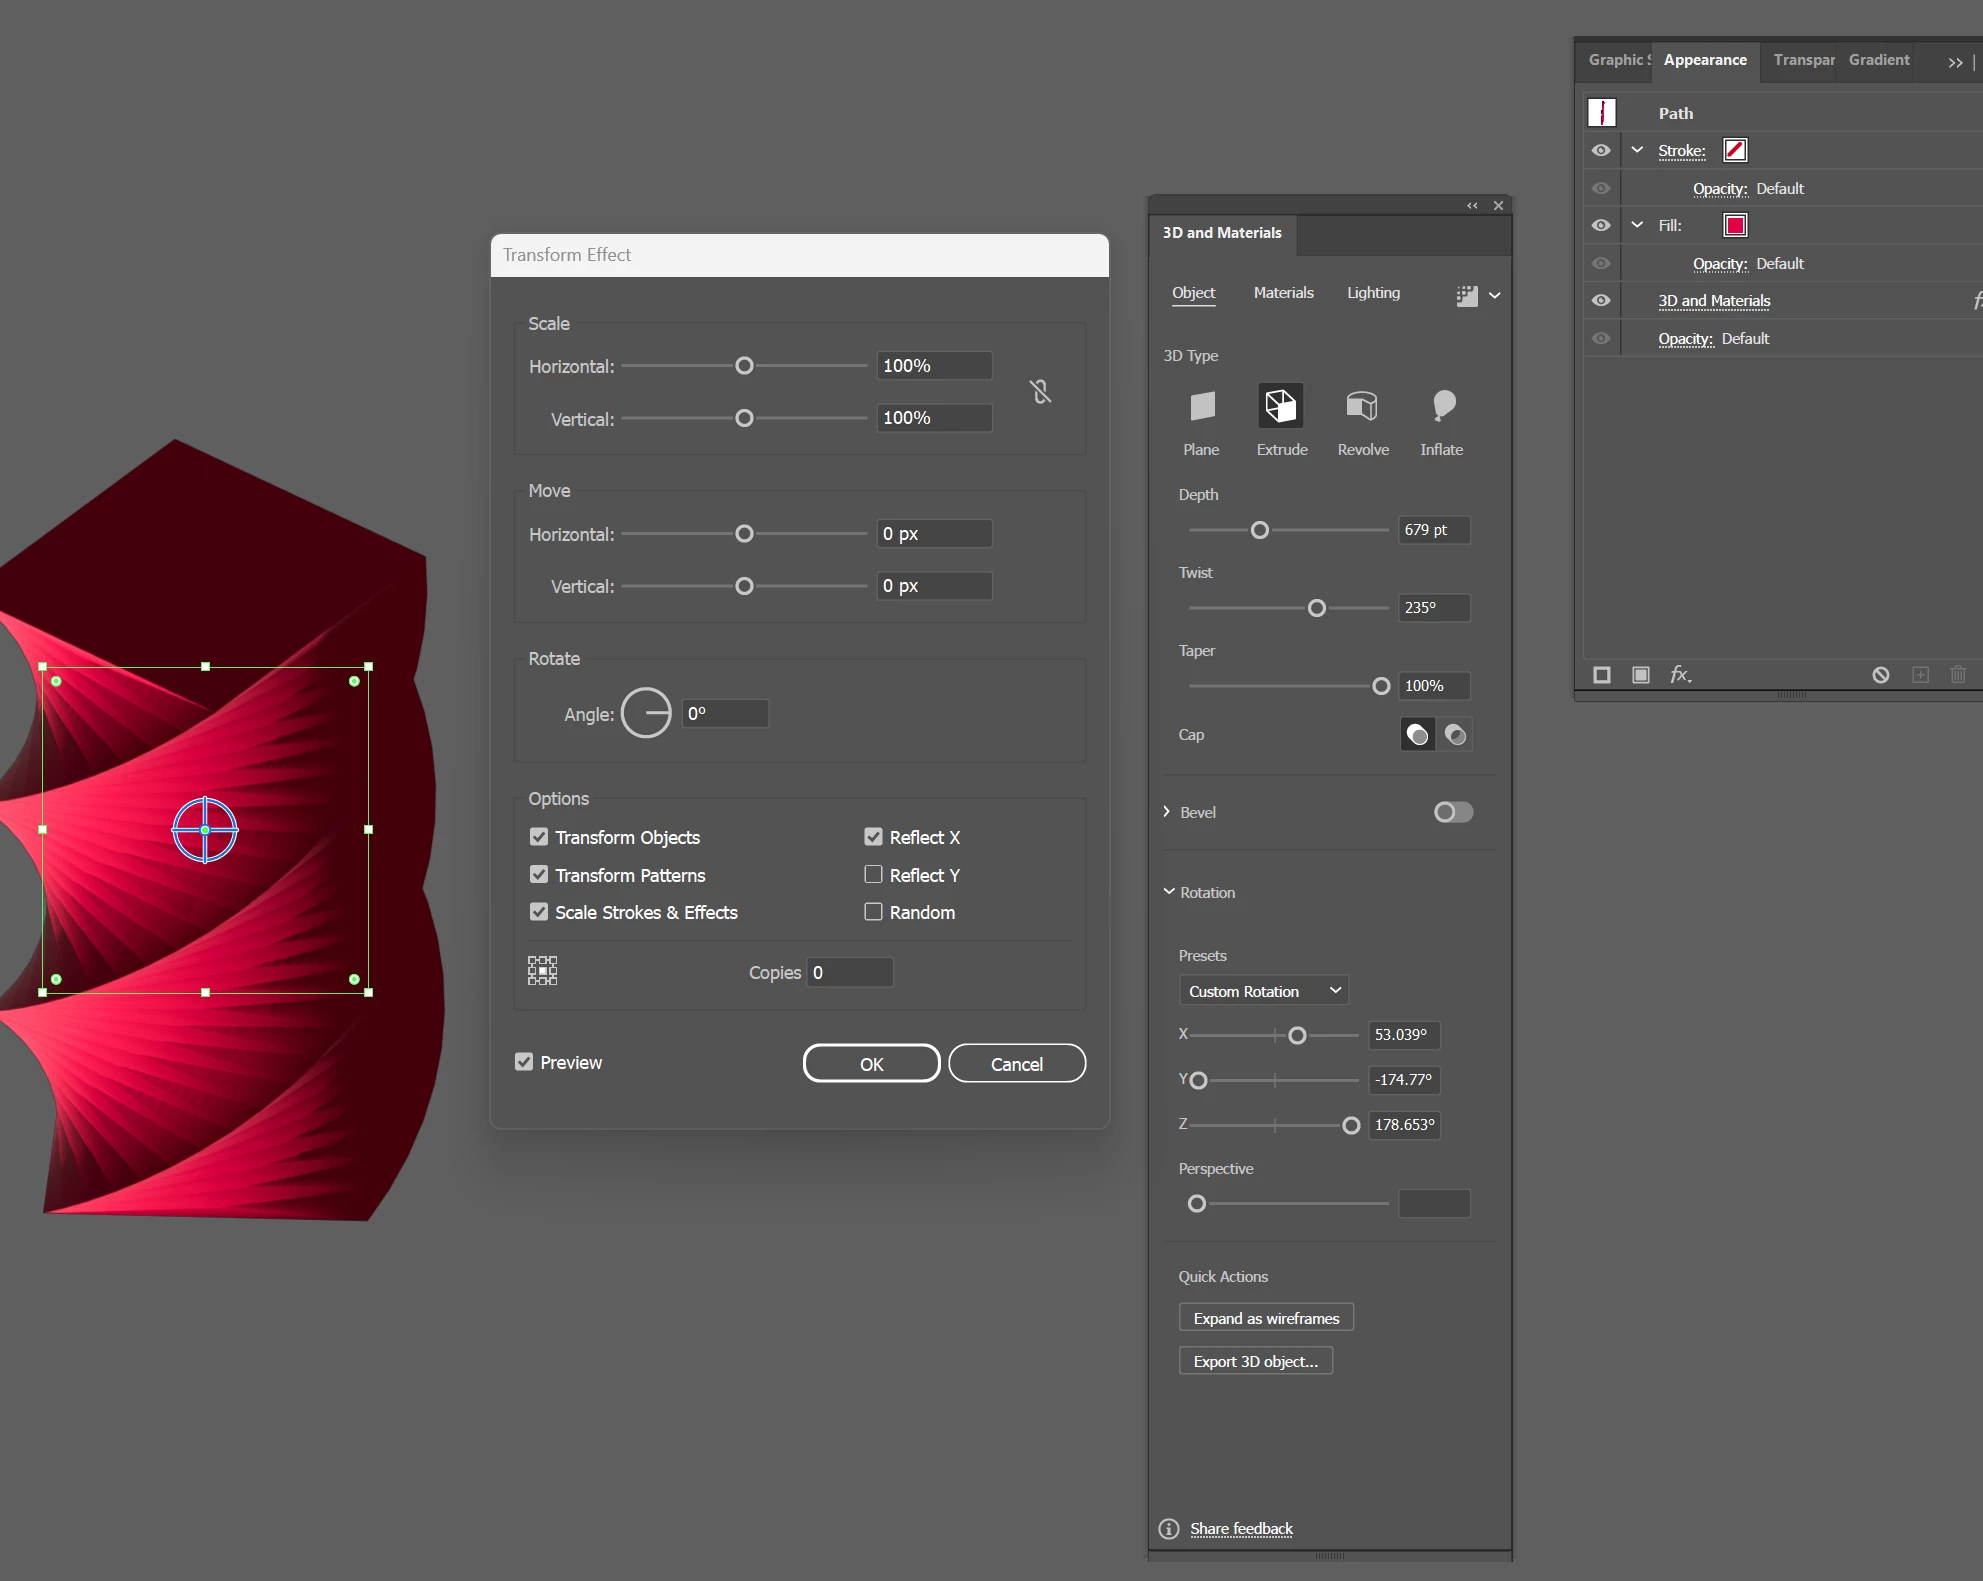Turn cap on for solid appearance

(x=1417, y=735)
